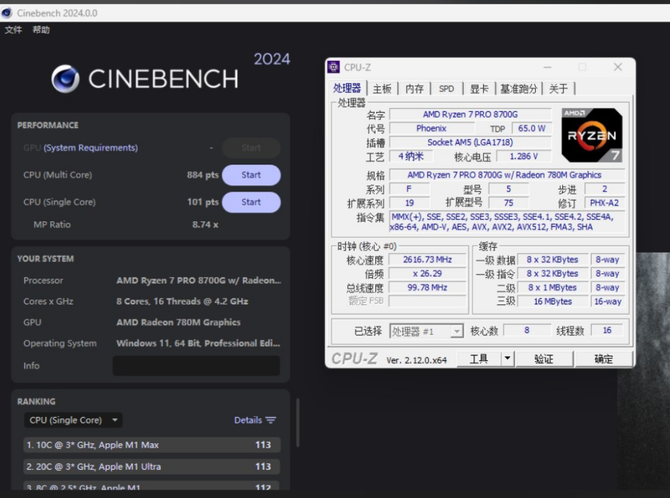Click the Cinebench sphere logo
This screenshot has width=670, height=498.
[65, 79]
